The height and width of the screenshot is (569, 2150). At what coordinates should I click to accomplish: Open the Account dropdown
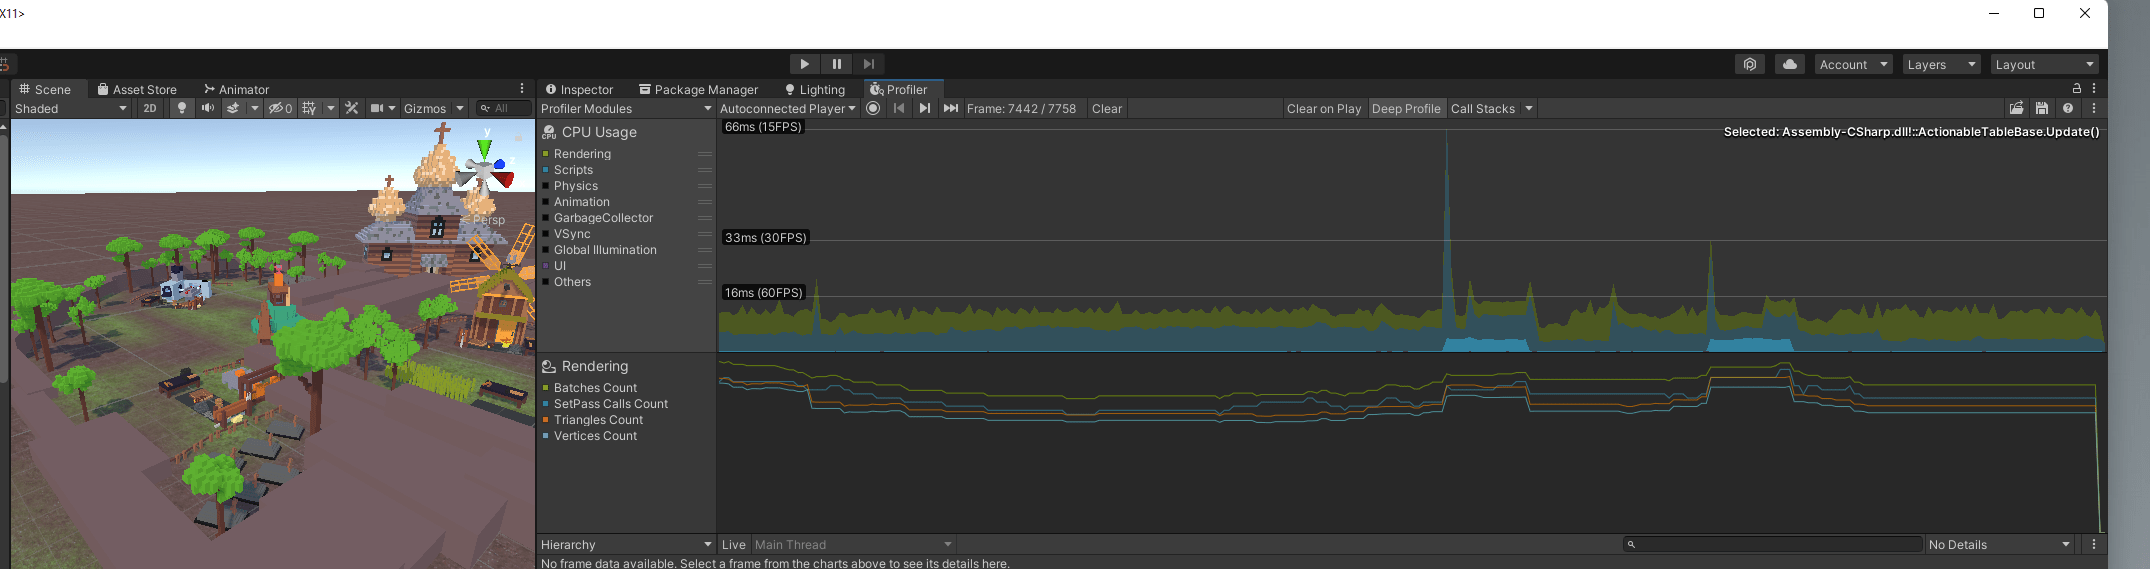point(1853,64)
